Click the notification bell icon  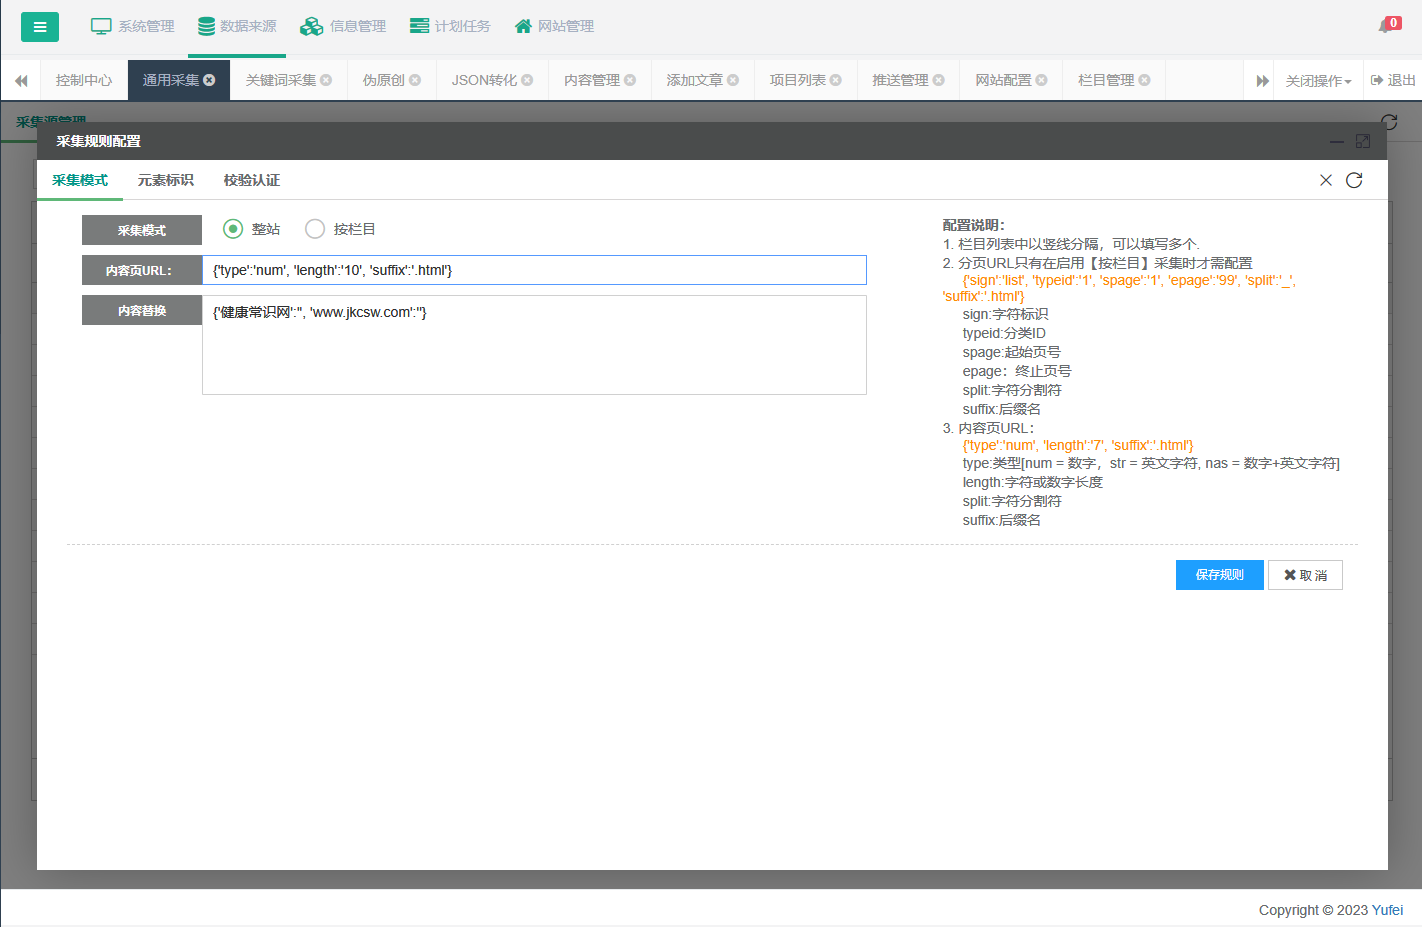1388,25
